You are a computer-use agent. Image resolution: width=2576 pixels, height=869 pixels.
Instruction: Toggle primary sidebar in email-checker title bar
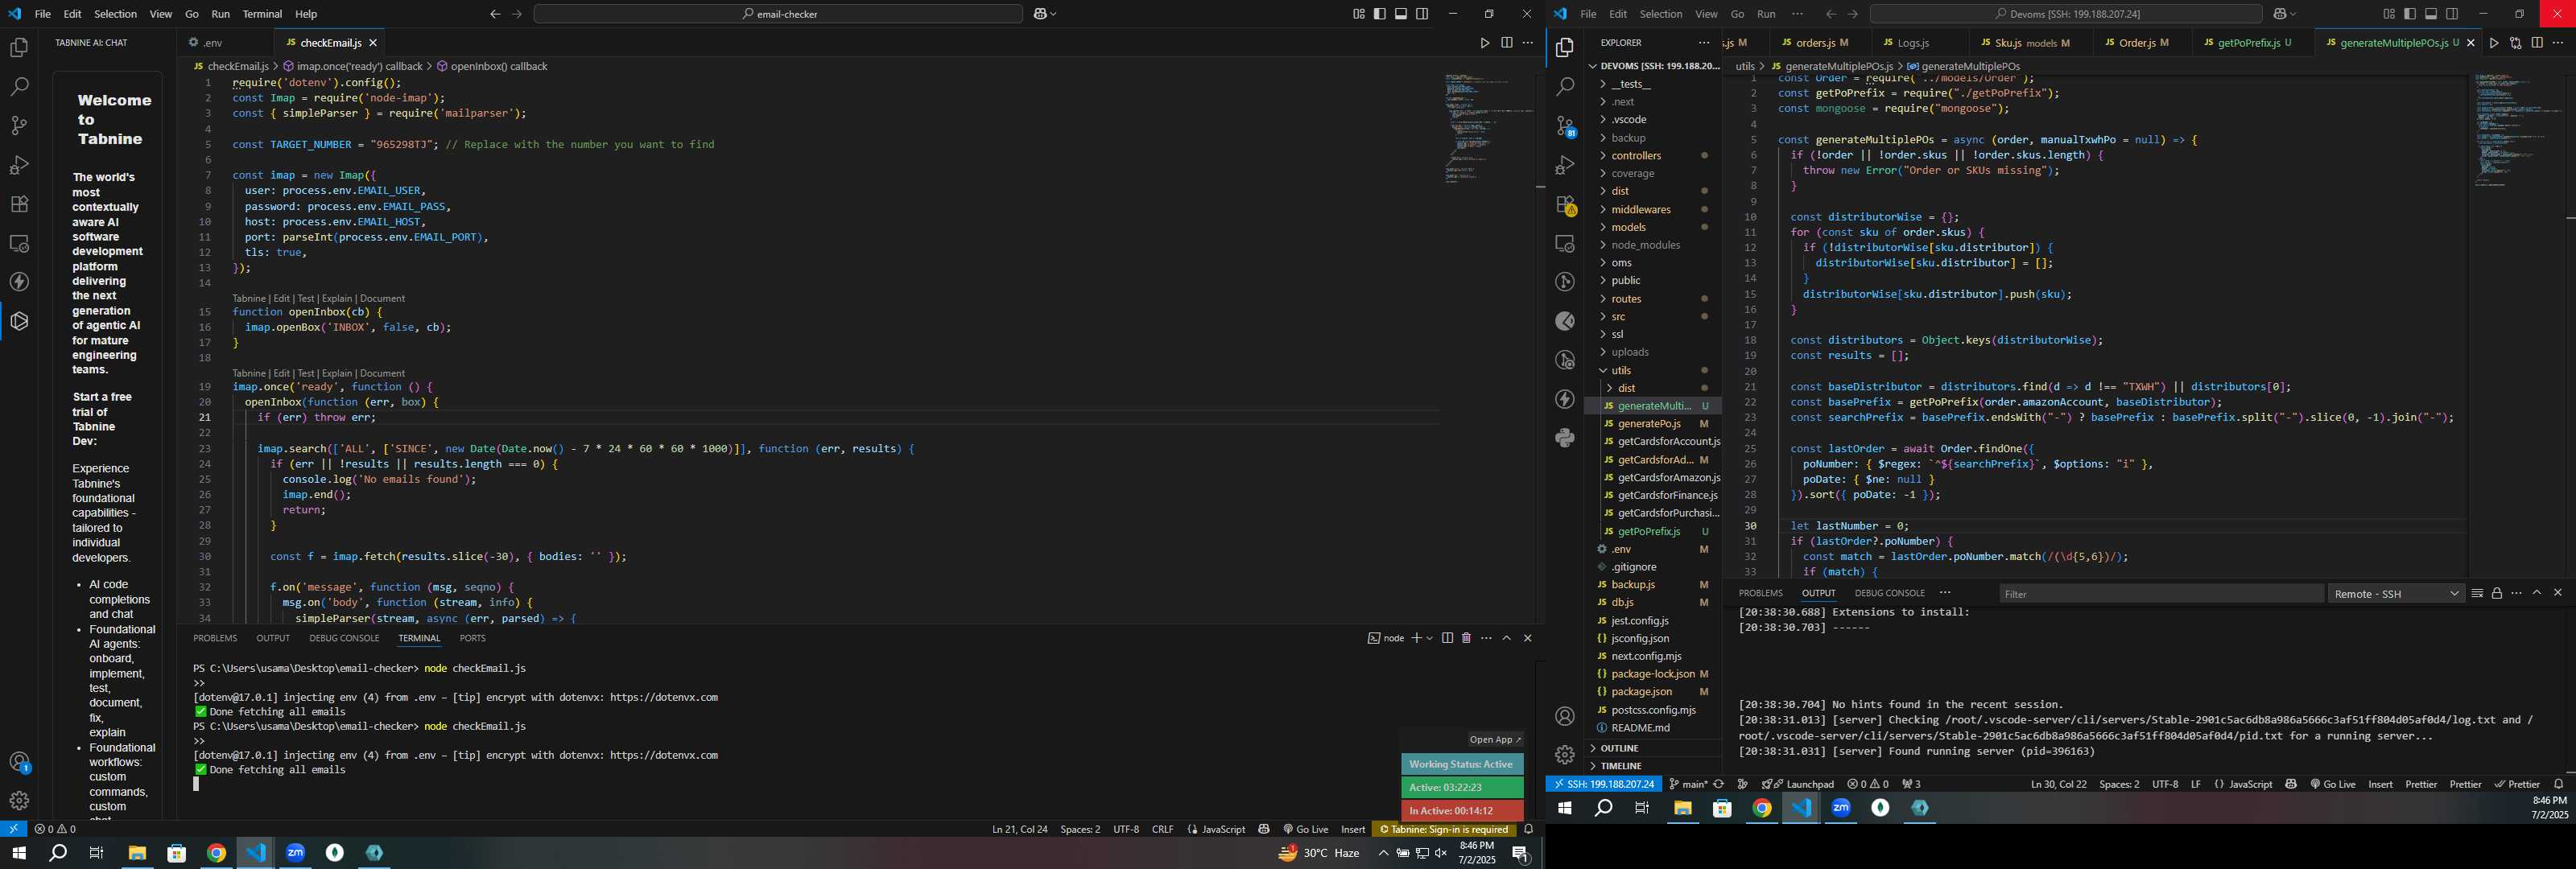(1380, 14)
